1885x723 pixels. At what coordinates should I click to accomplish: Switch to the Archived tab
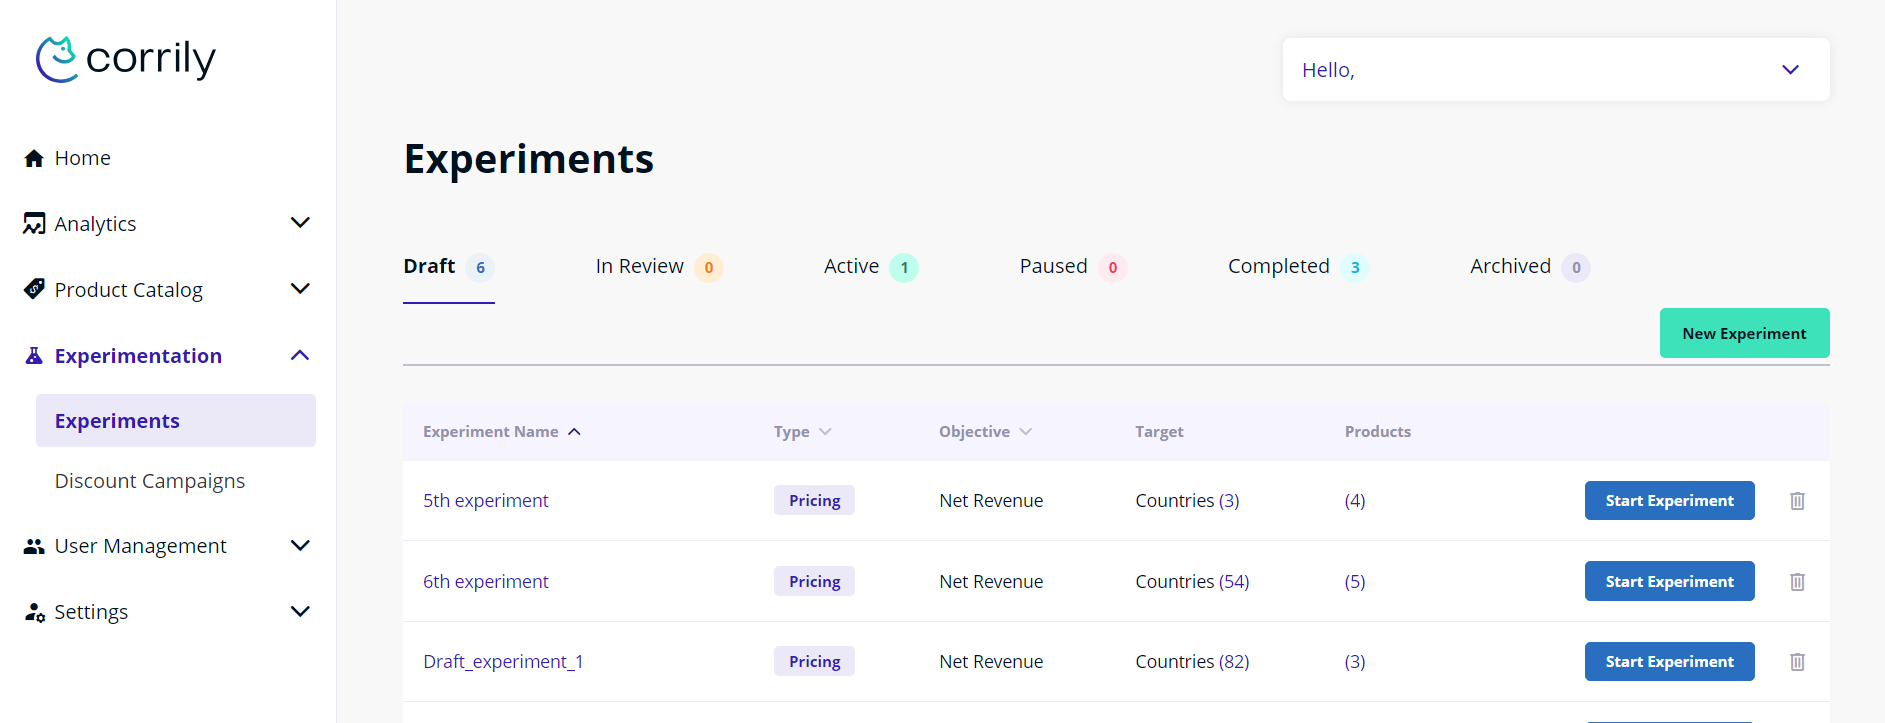click(1529, 267)
